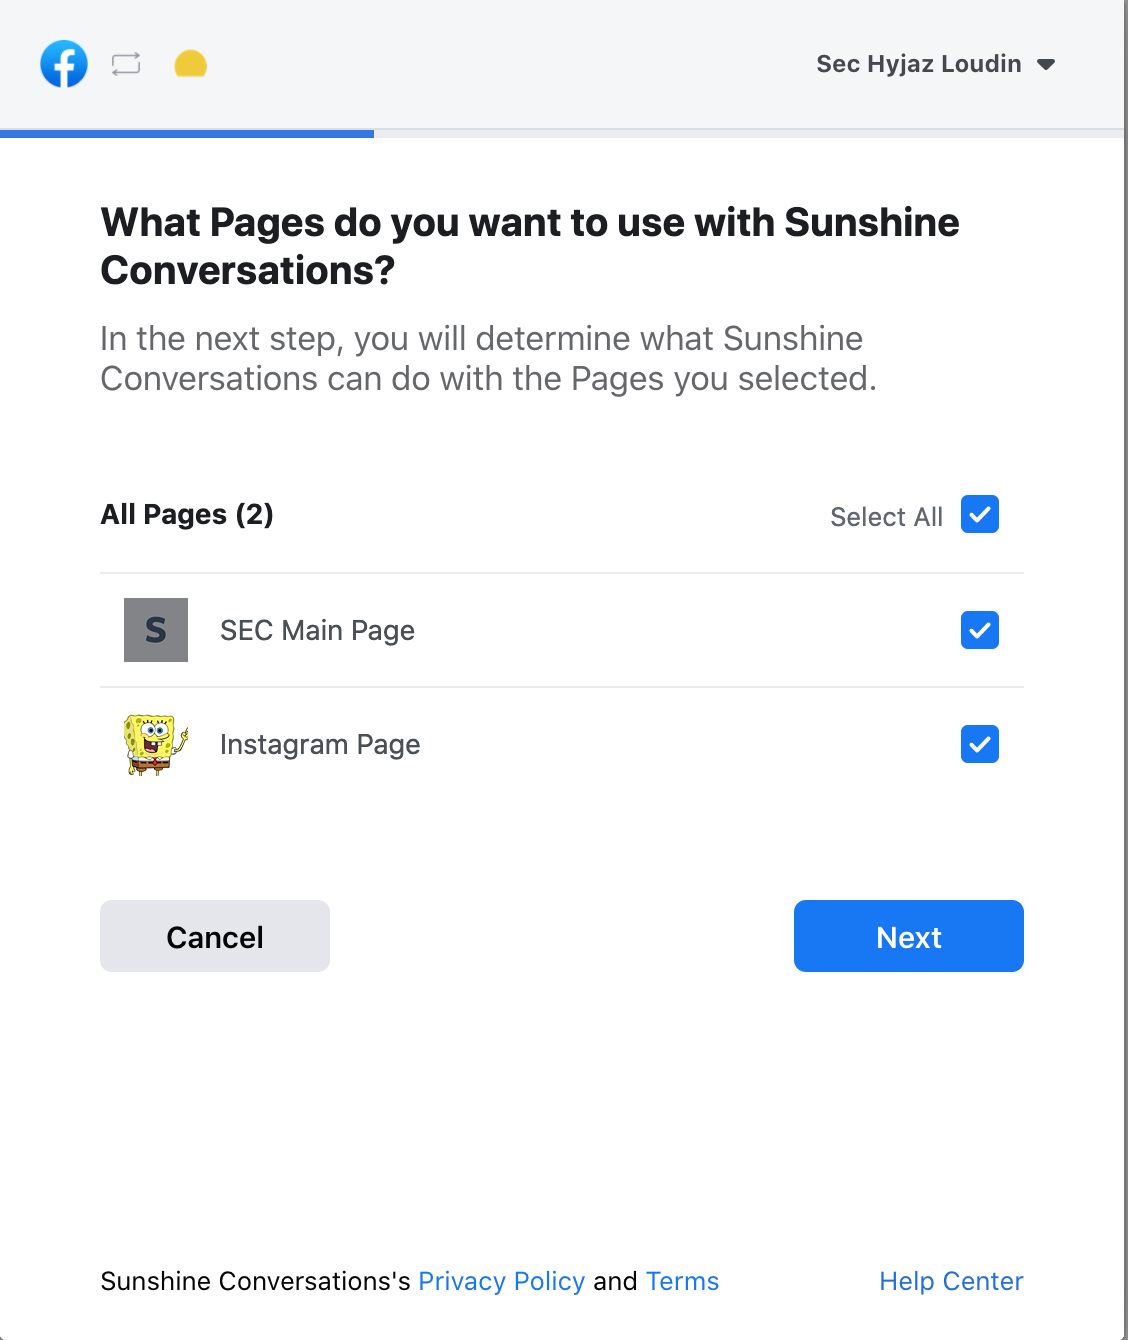Open the Help Center link
Screen dimensions: 1128x1340
[951, 1281]
